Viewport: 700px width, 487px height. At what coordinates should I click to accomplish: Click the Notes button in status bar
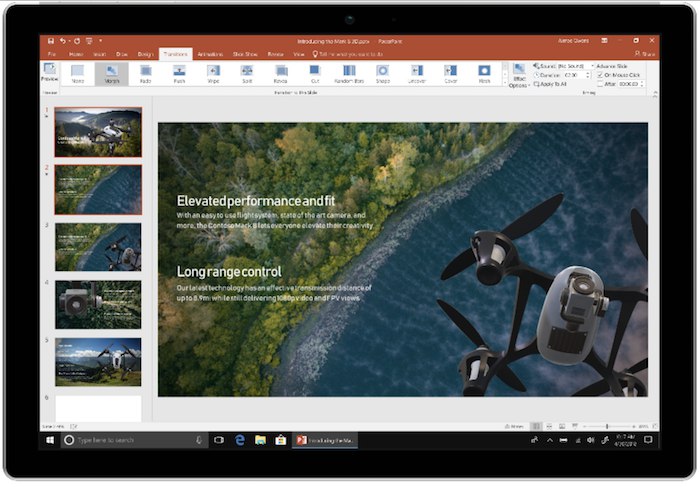(514, 426)
